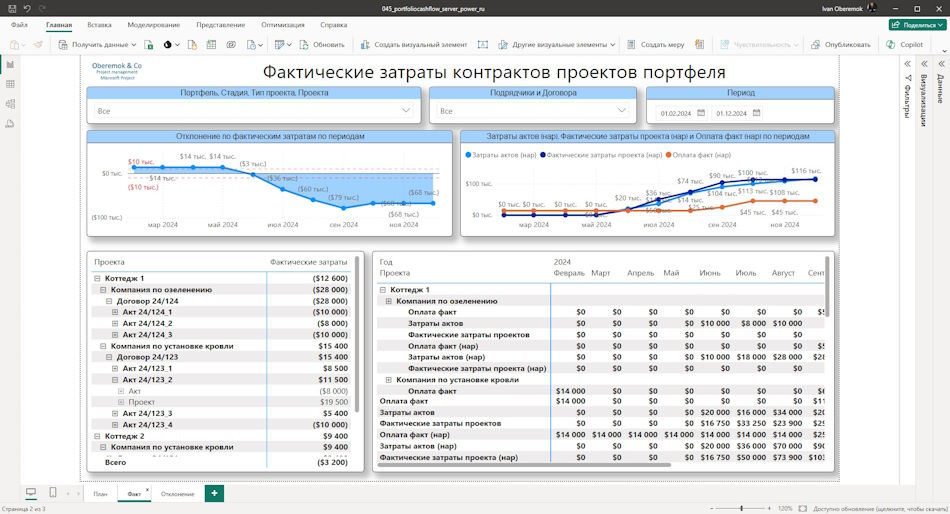The height and width of the screenshot is (514, 950).
Task: Collapse Акт 24/123_2 row
Action: coord(115,379)
